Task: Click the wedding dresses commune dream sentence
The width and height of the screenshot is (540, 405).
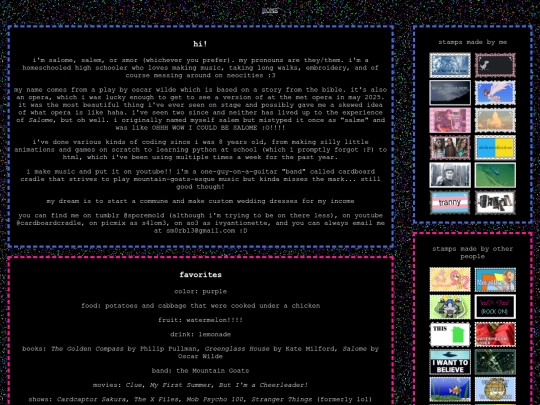Action: tap(200, 201)
